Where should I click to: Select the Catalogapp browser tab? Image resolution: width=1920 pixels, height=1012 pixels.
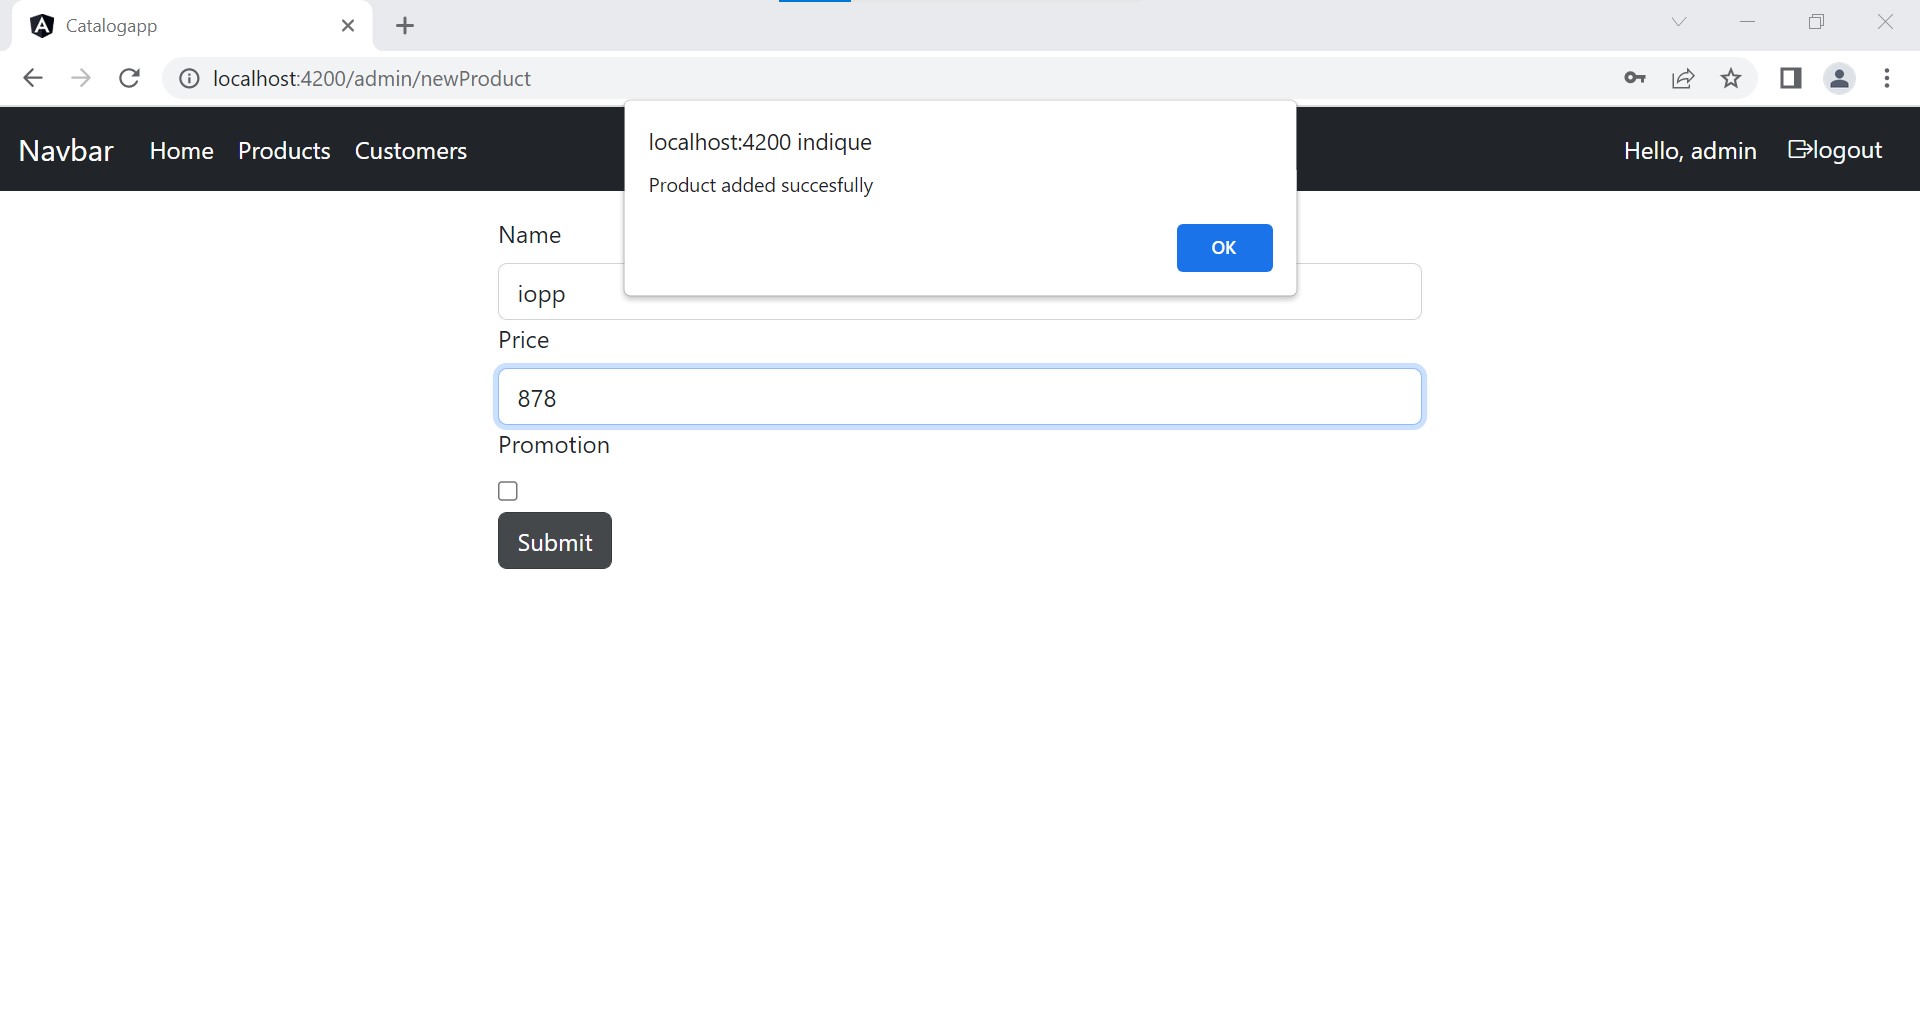pyautogui.click(x=192, y=26)
